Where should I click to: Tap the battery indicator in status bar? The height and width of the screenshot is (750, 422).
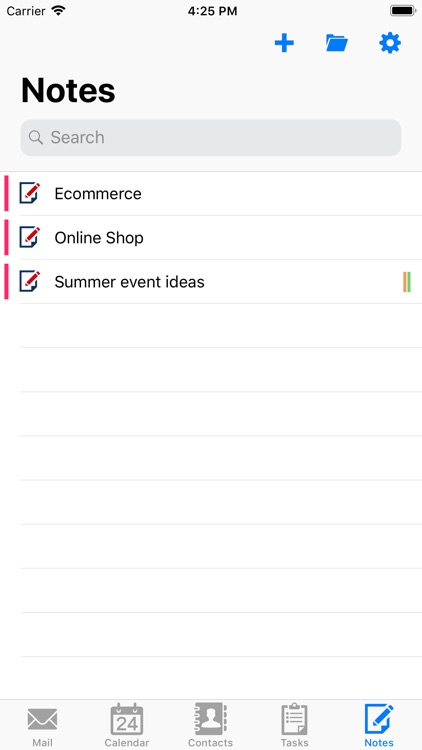pyautogui.click(x=403, y=11)
